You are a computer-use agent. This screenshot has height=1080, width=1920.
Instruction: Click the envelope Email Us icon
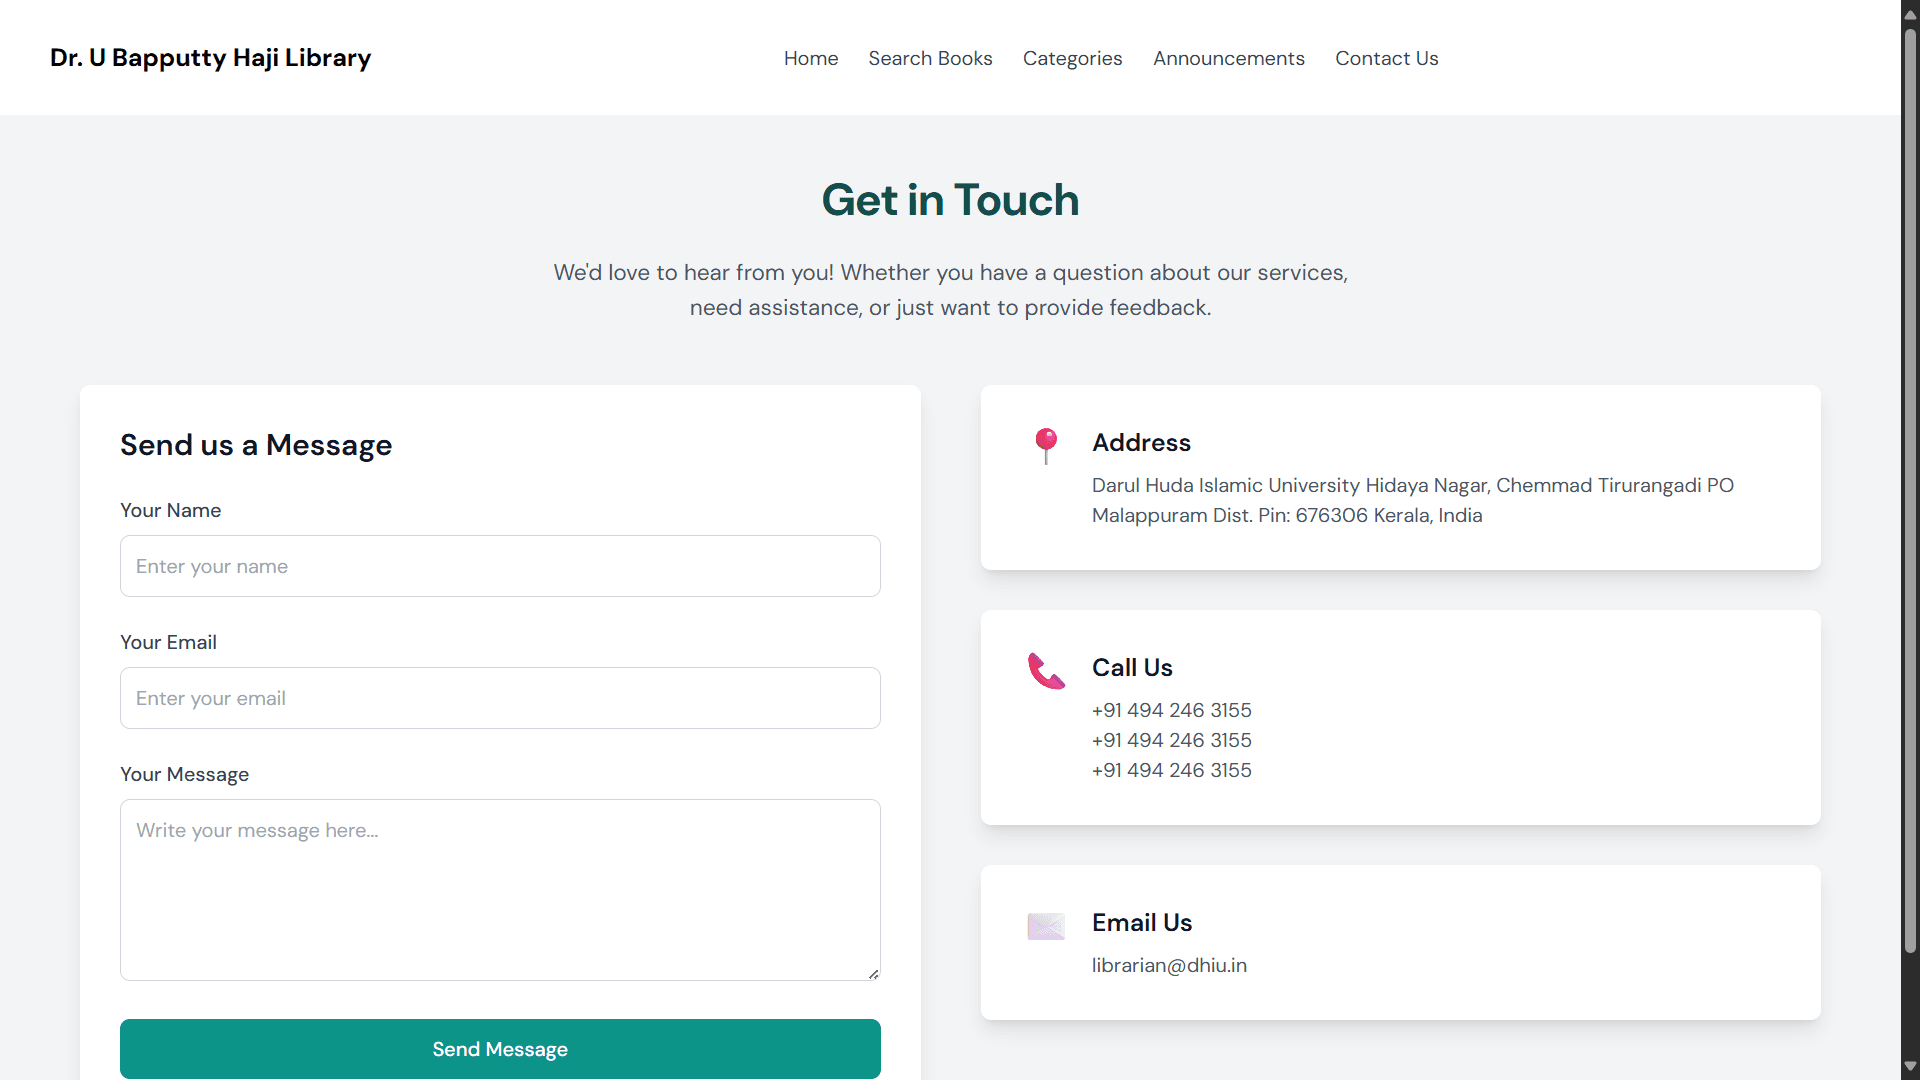[x=1046, y=926]
